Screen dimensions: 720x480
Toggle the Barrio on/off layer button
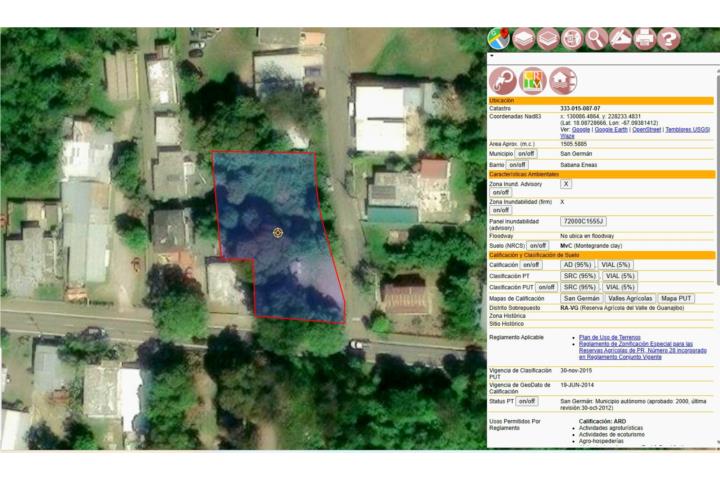pyautogui.click(x=517, y=164)
